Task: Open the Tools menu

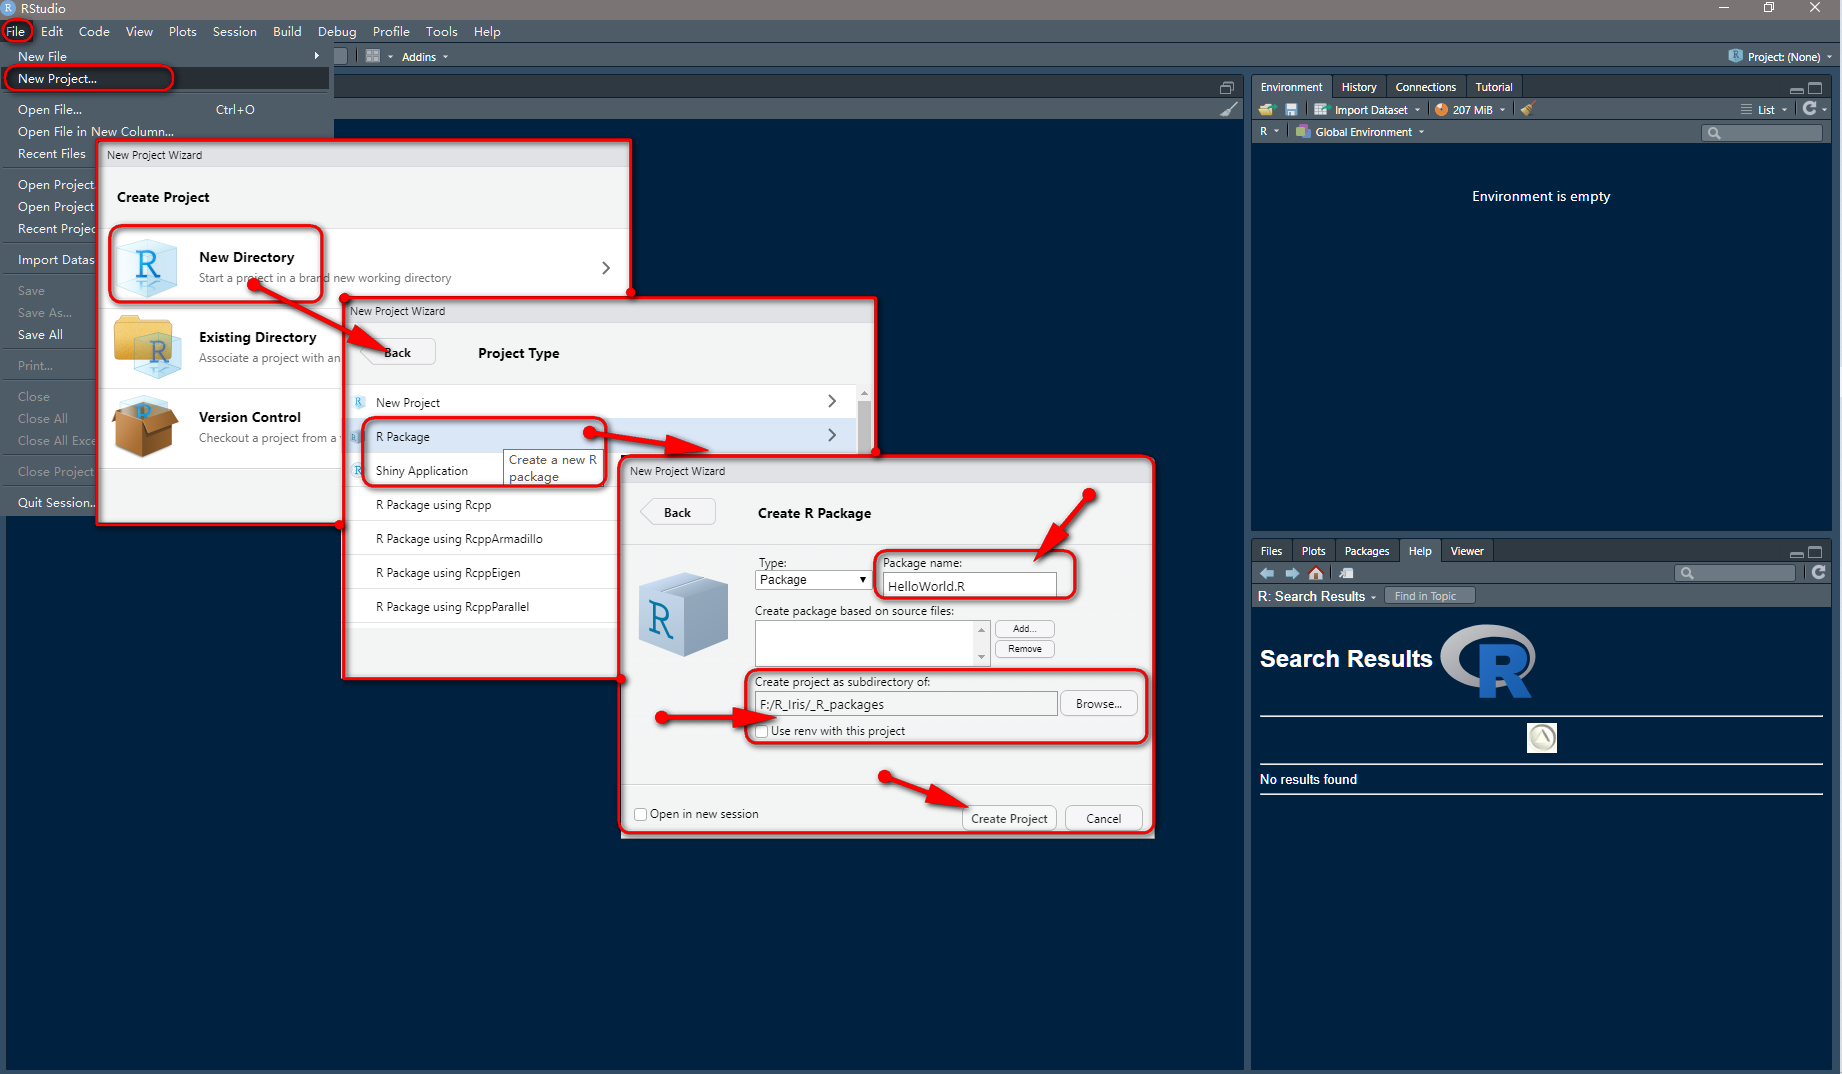Action: (441, 31)
